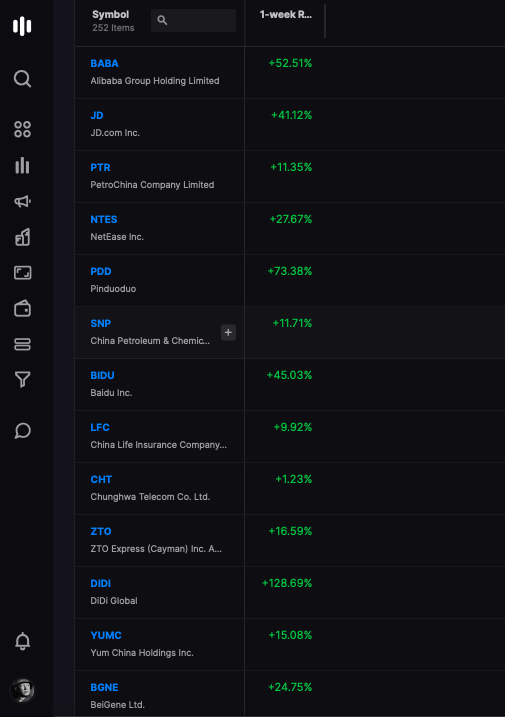Click the app logo icon in the sidebar
505x717 pixels.
(22, 26)
